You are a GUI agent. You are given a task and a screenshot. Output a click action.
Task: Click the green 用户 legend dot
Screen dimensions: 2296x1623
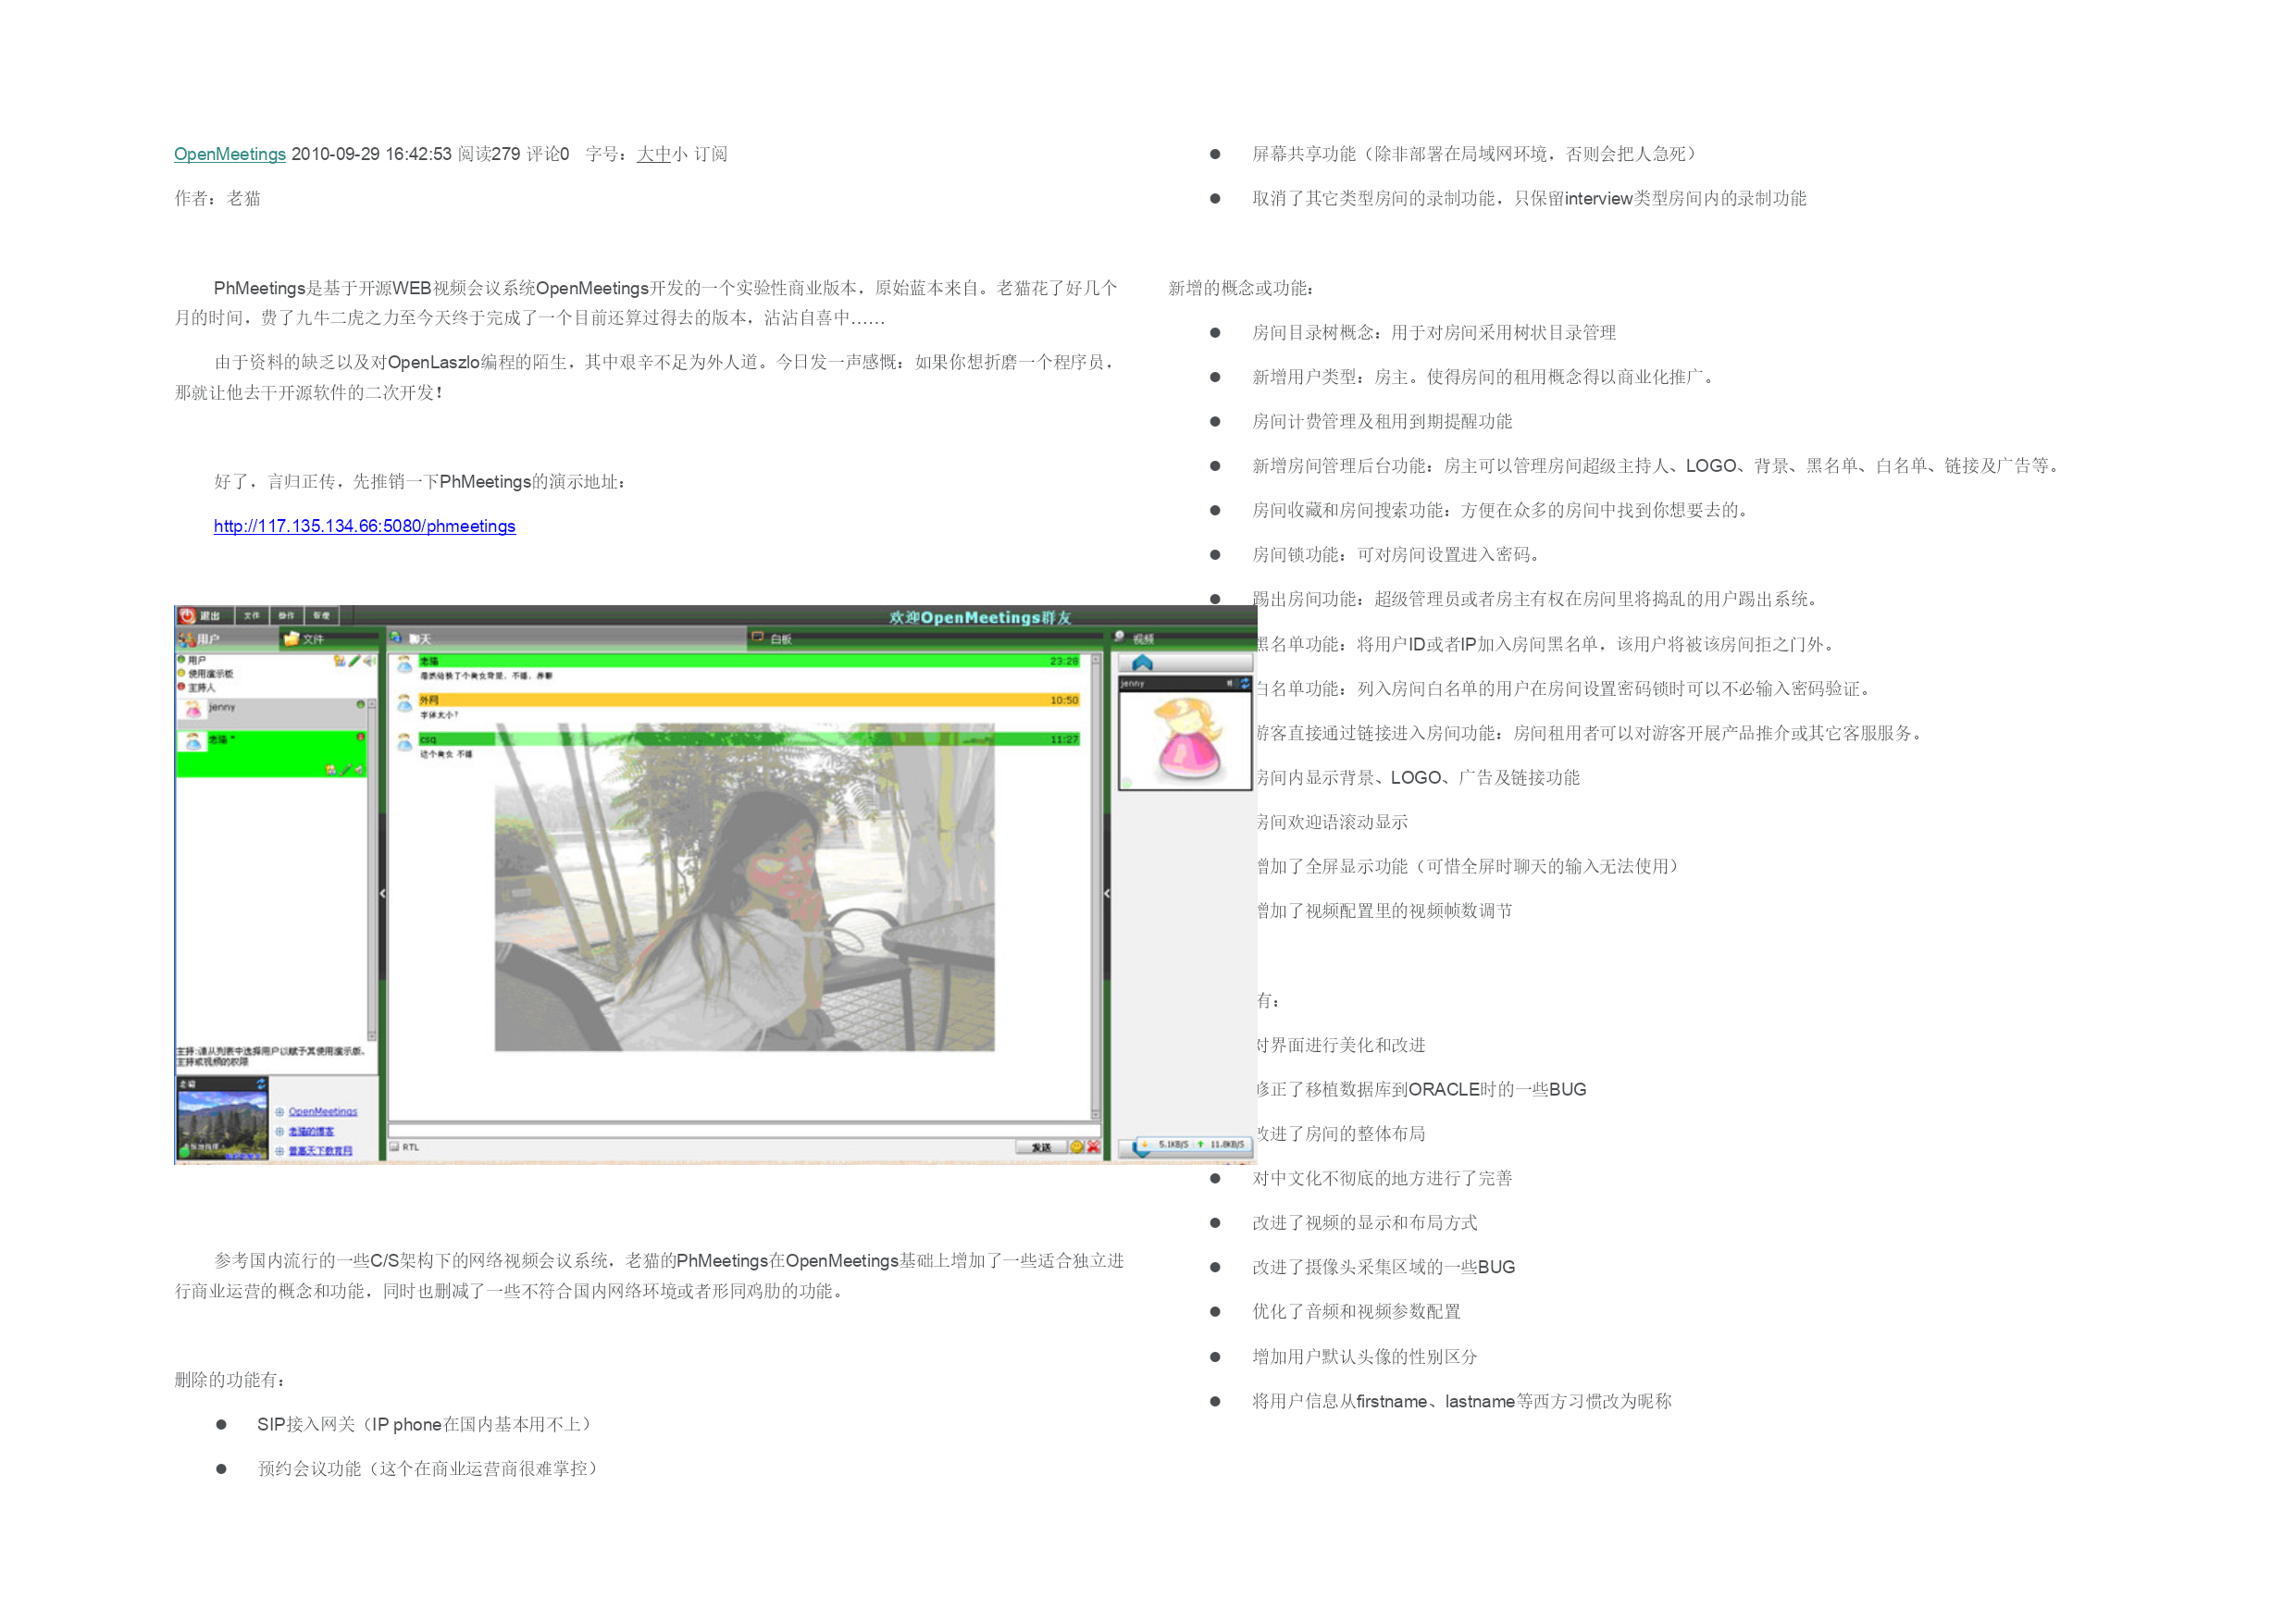(182, 660)
